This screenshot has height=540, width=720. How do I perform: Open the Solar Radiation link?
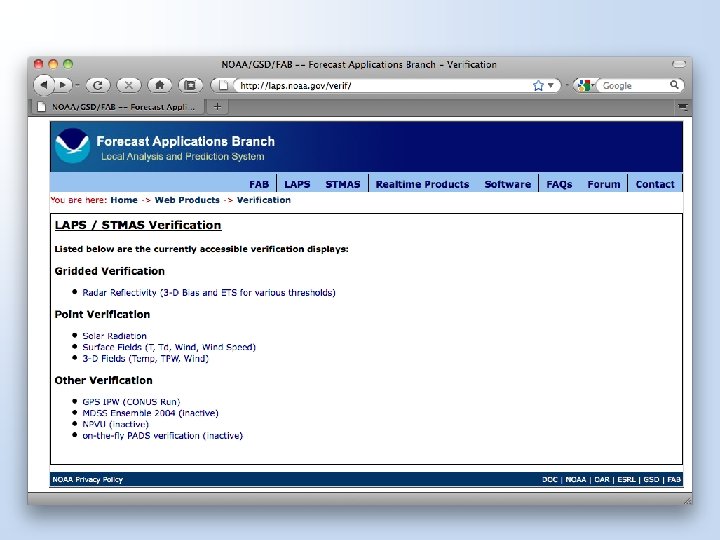(114, 336)
